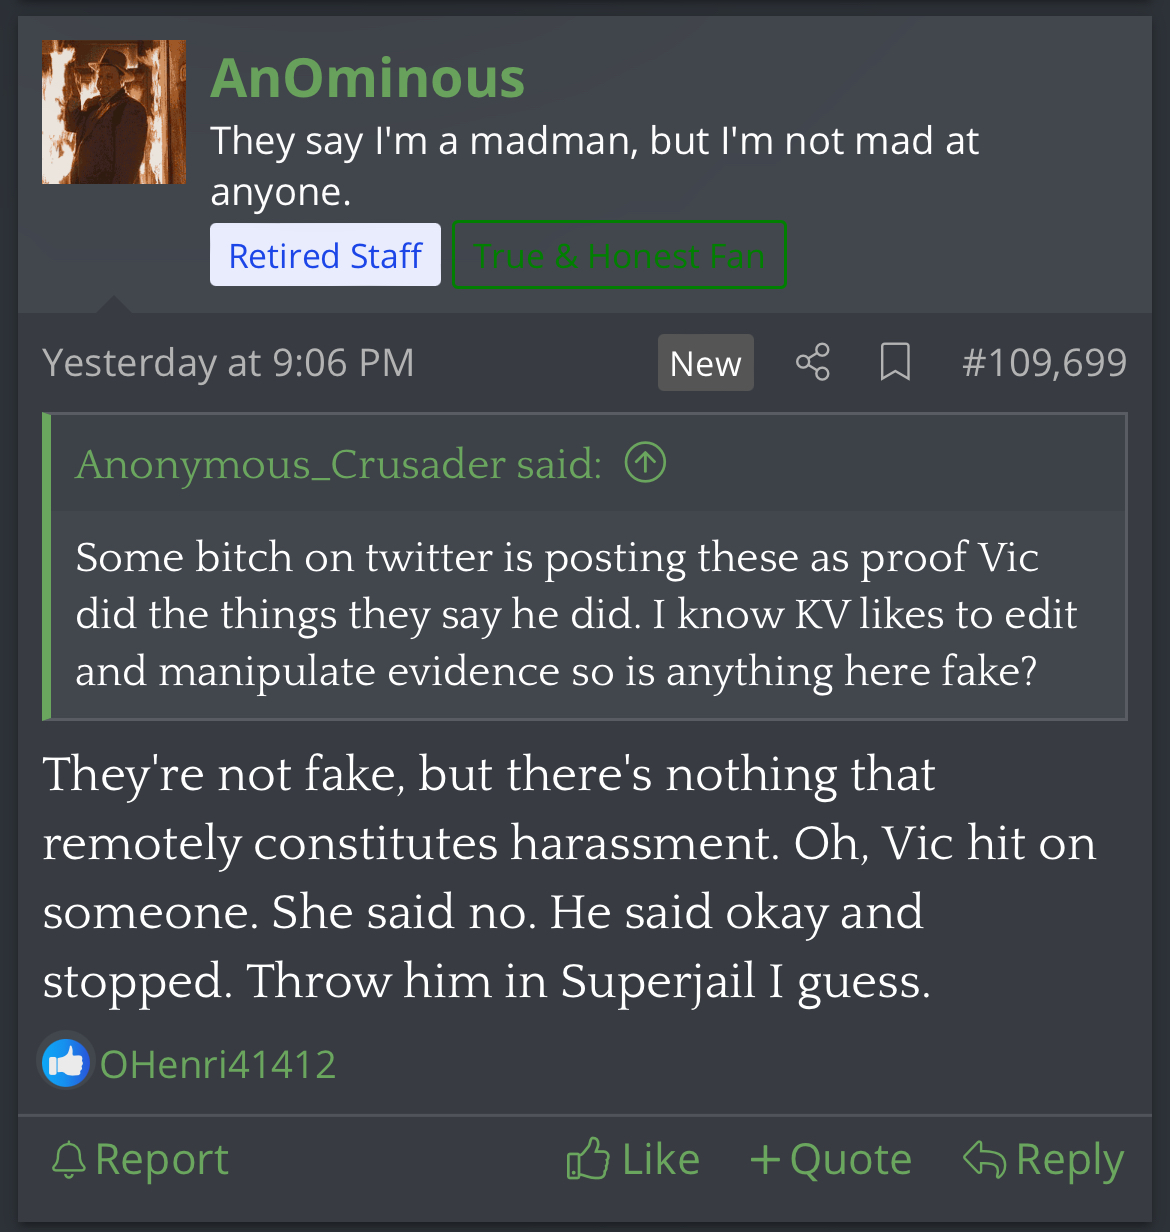The height and width of the screenshot is (1232, 1170).
Task: Open the AnOminous username profile link
Action: (367, 78)
